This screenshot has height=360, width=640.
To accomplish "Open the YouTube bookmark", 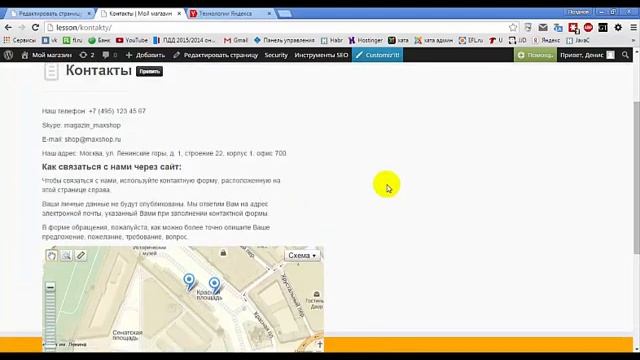I will point(132,40).
